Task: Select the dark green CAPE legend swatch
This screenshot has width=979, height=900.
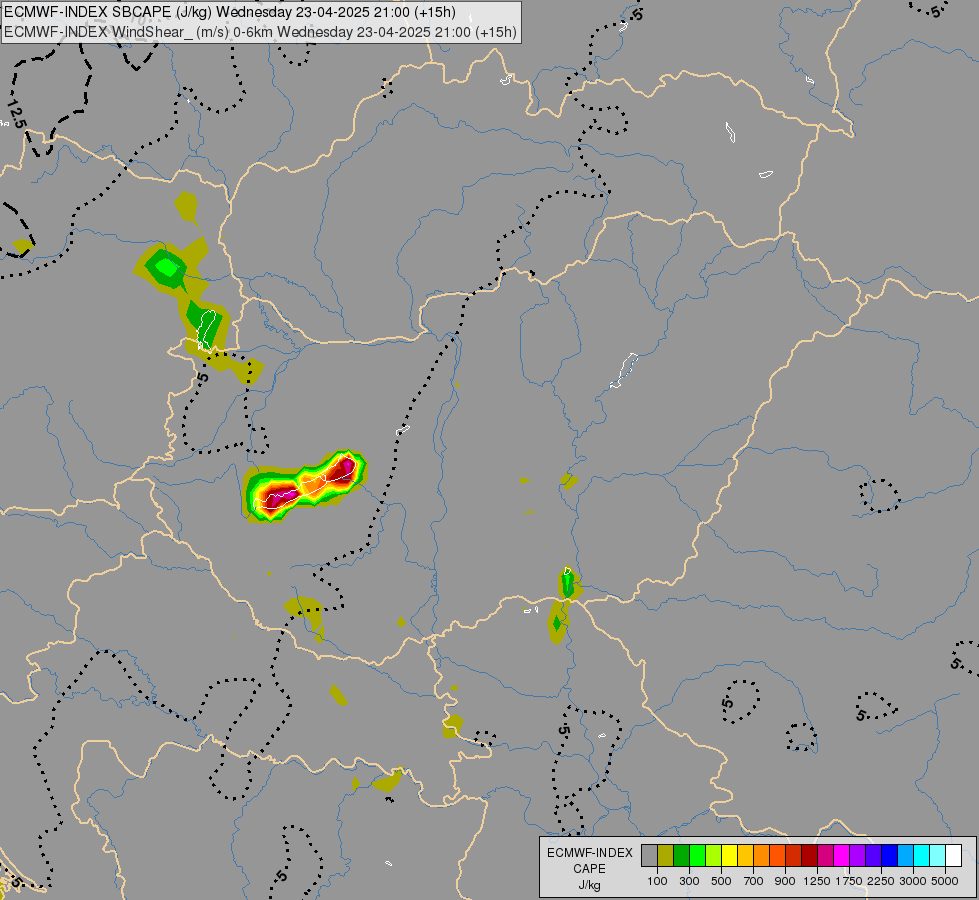Action: (681, 856)
